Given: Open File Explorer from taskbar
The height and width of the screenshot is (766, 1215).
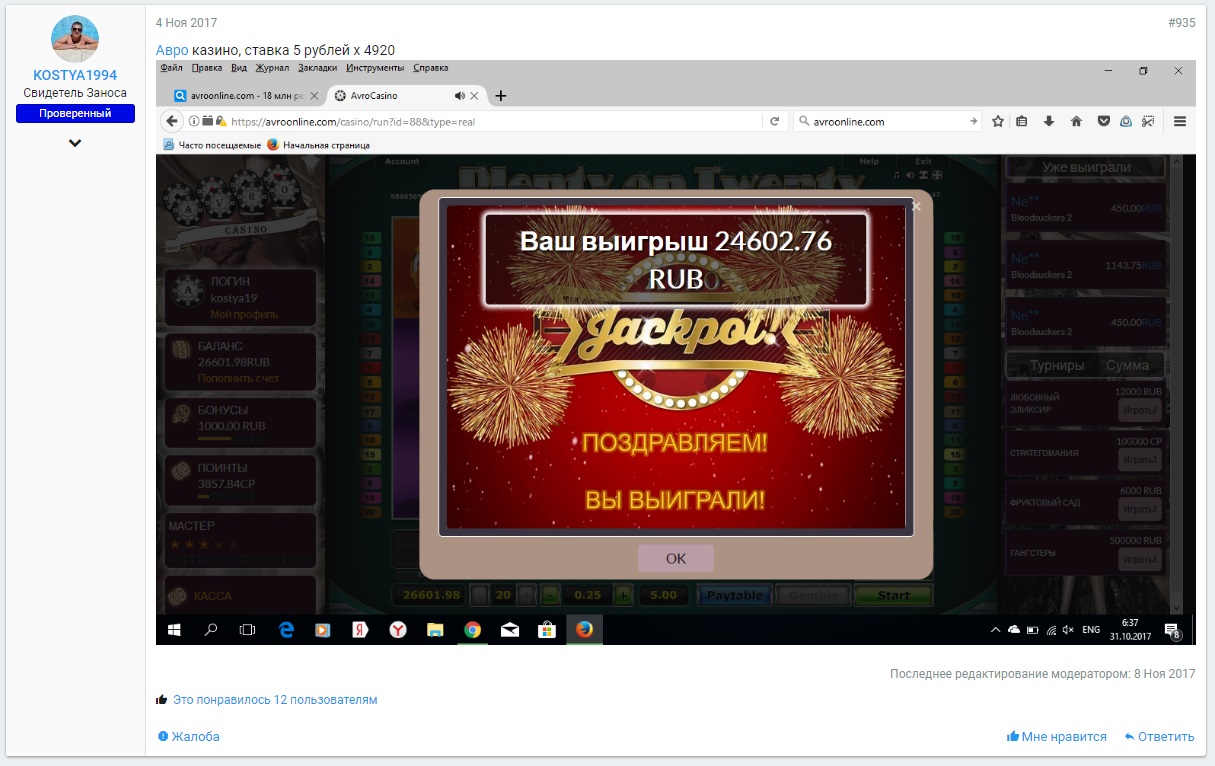Looking at the screenshot, I should point(435,630).
